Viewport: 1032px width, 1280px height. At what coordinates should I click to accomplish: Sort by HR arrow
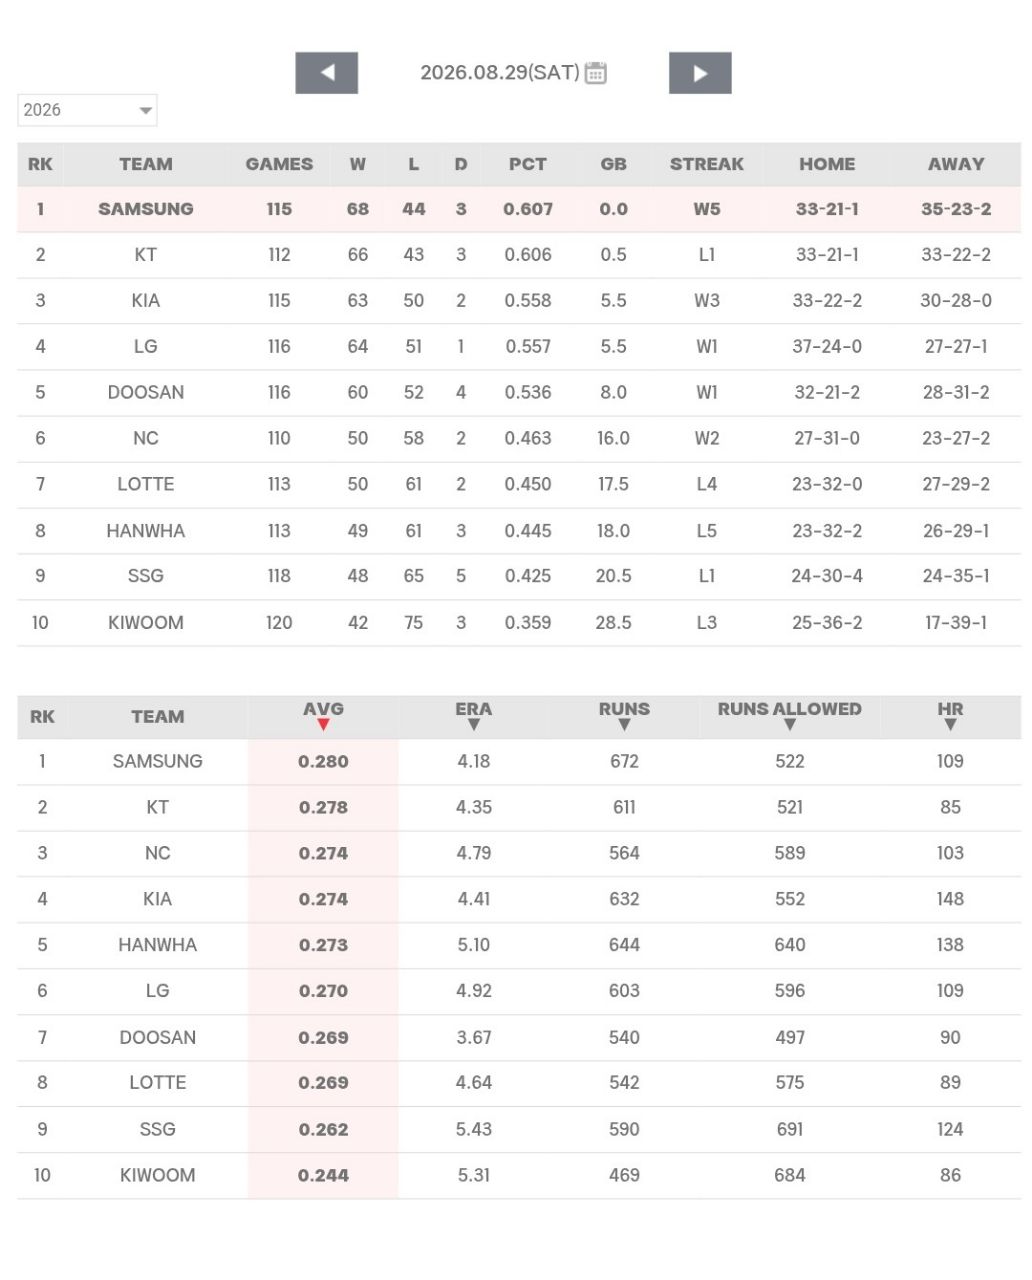(950, 725)
